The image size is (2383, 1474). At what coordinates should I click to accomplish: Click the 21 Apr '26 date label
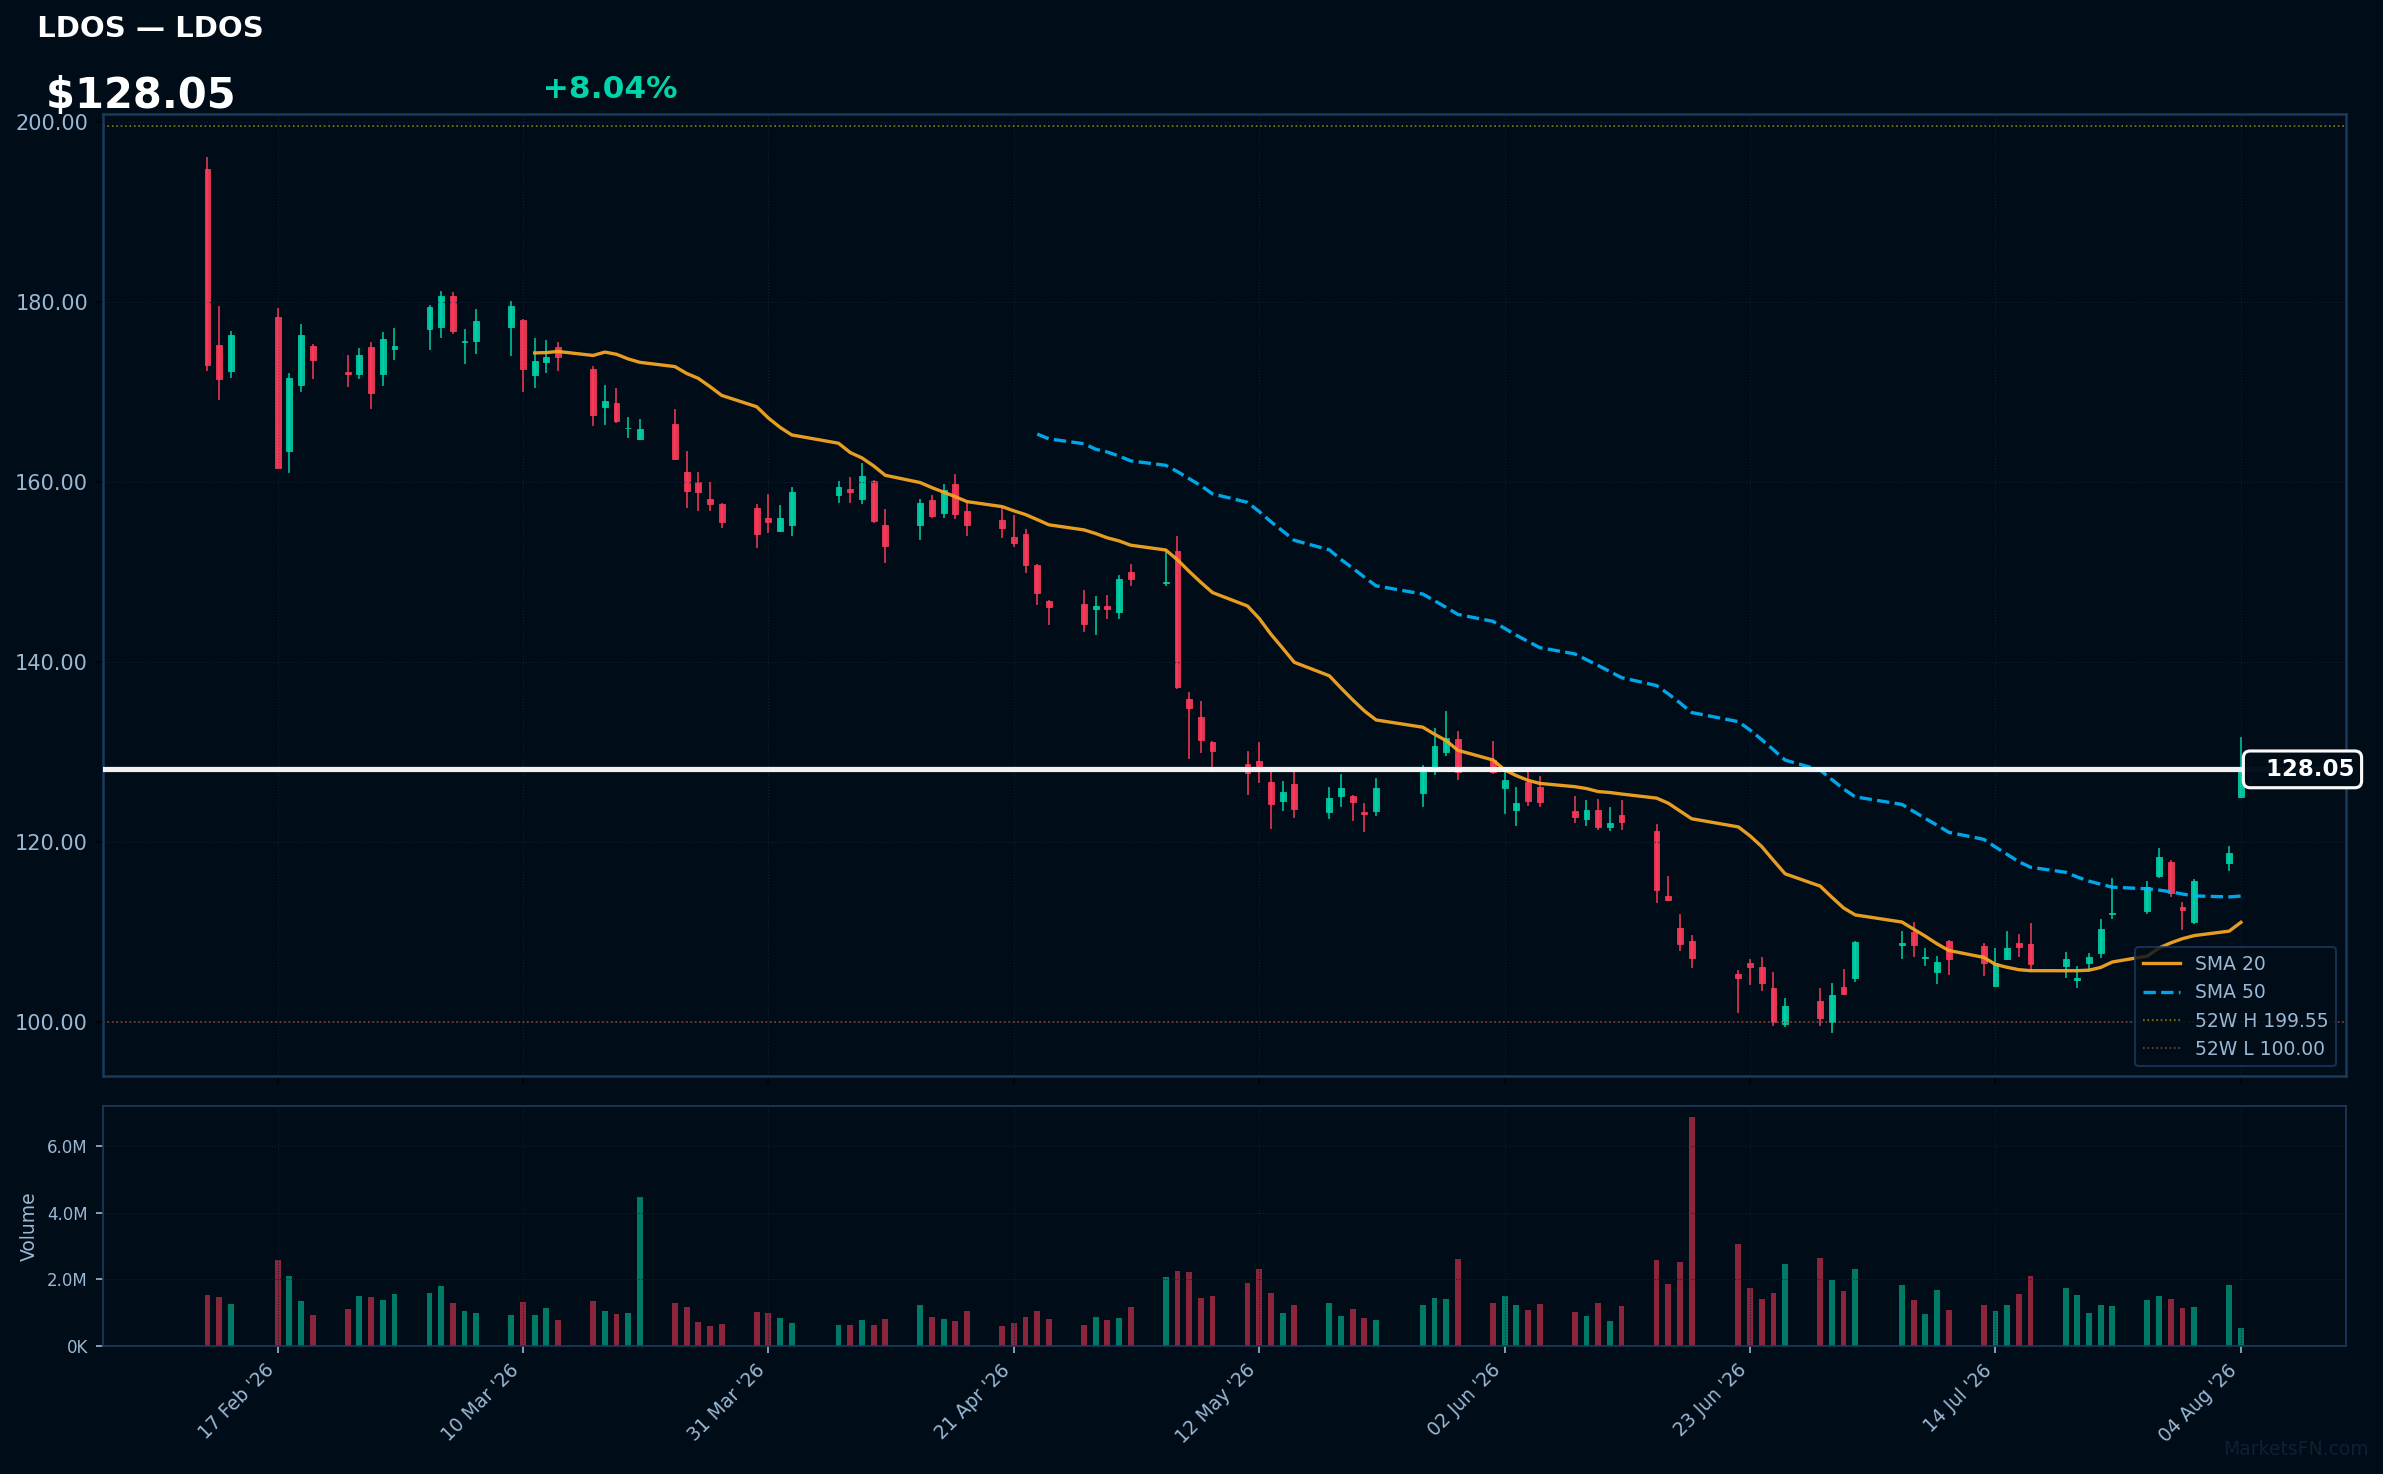(x=972, y=1401)
